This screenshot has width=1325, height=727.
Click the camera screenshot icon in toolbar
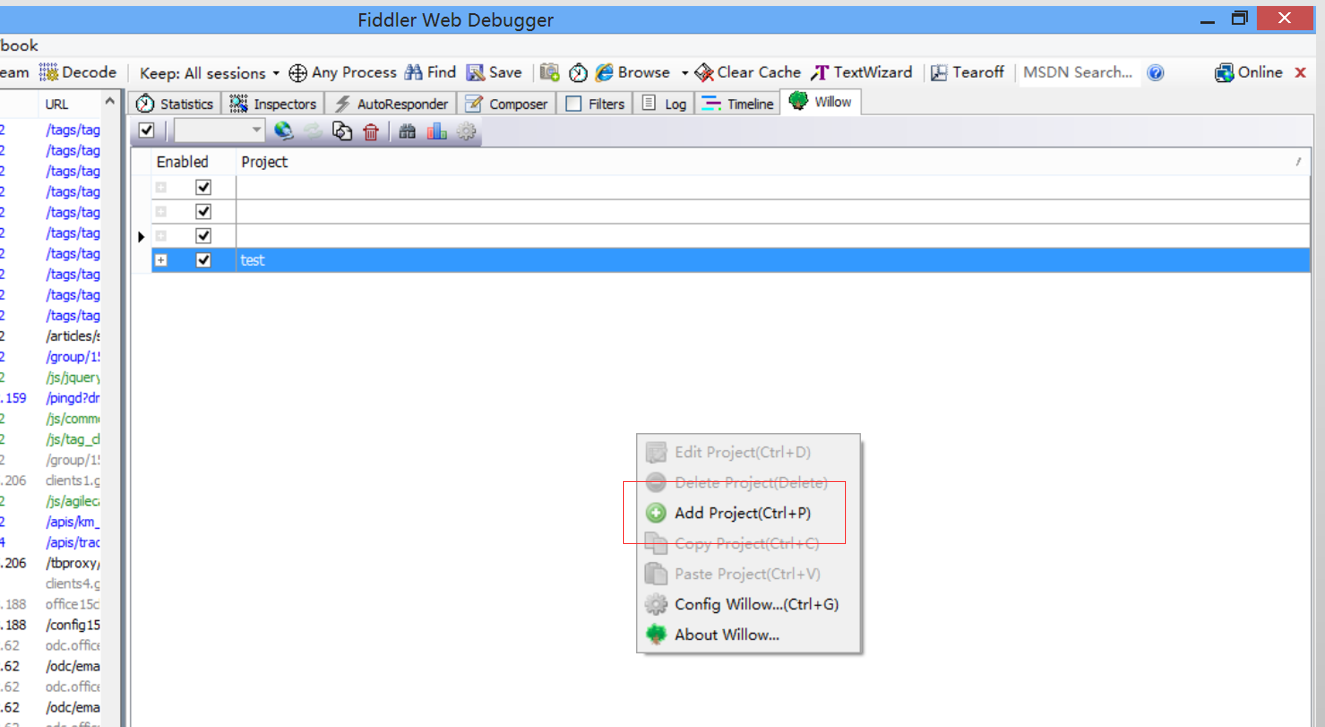pyautogui.click(x=550, y=72)
